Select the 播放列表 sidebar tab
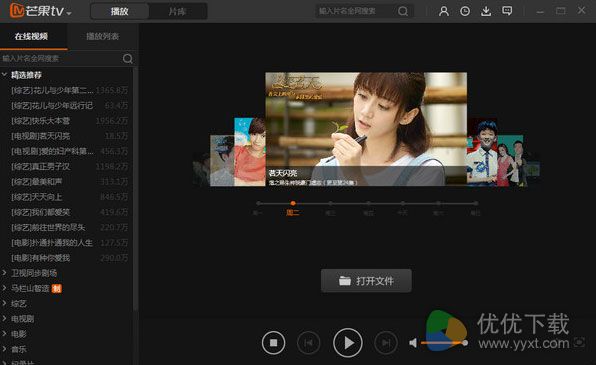596x365 pixels. [x=103, y=36]
